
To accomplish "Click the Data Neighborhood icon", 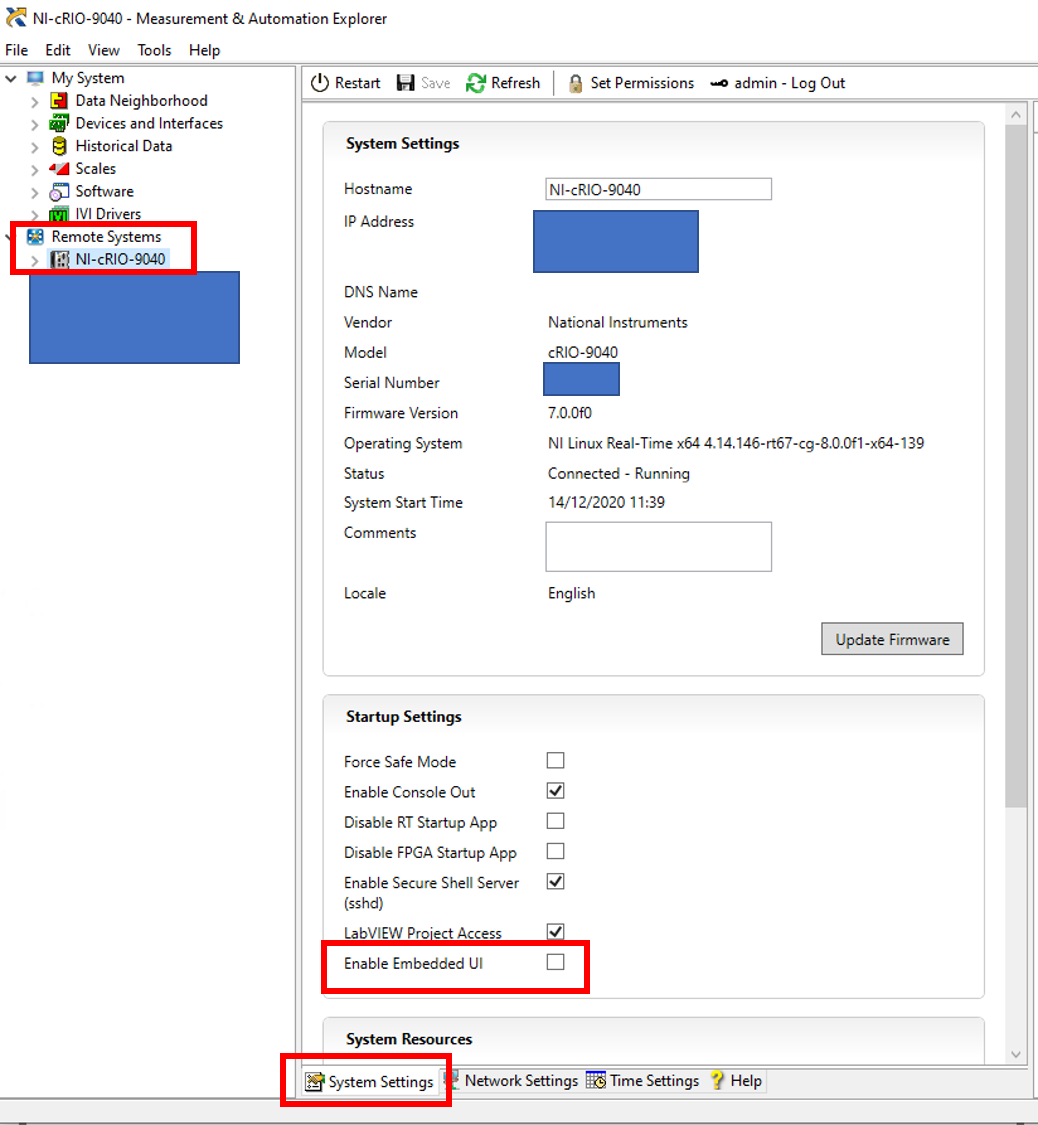I will click(59, 100).
